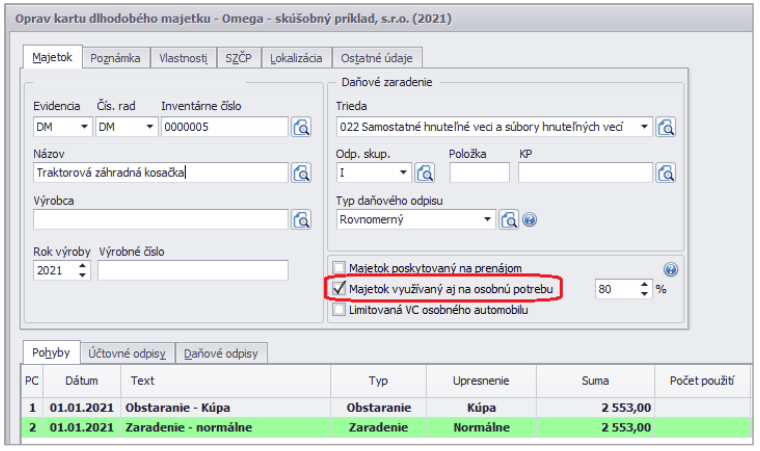
Task: Tick Limitovaná VC osobného automobilu checkbox
Action: pos(340,310)
